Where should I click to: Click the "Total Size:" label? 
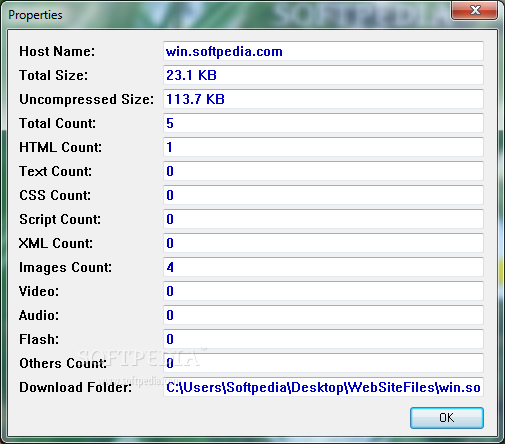click(x=53, y=75)
